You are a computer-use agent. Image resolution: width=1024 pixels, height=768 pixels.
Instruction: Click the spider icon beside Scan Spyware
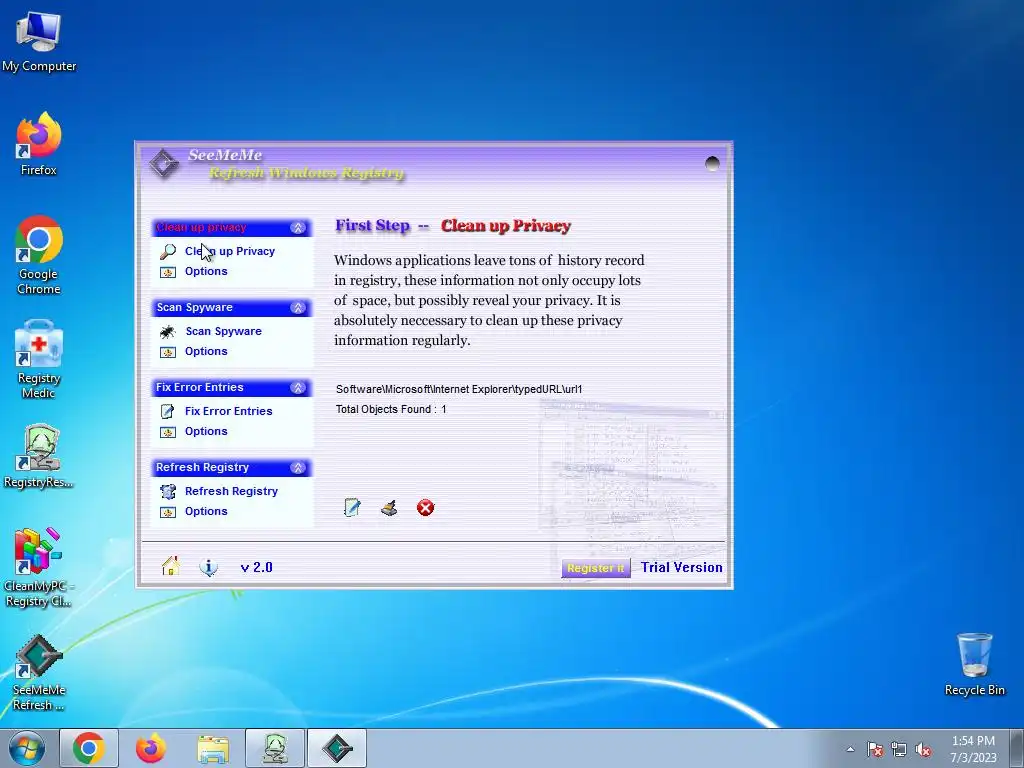(168, 332)
